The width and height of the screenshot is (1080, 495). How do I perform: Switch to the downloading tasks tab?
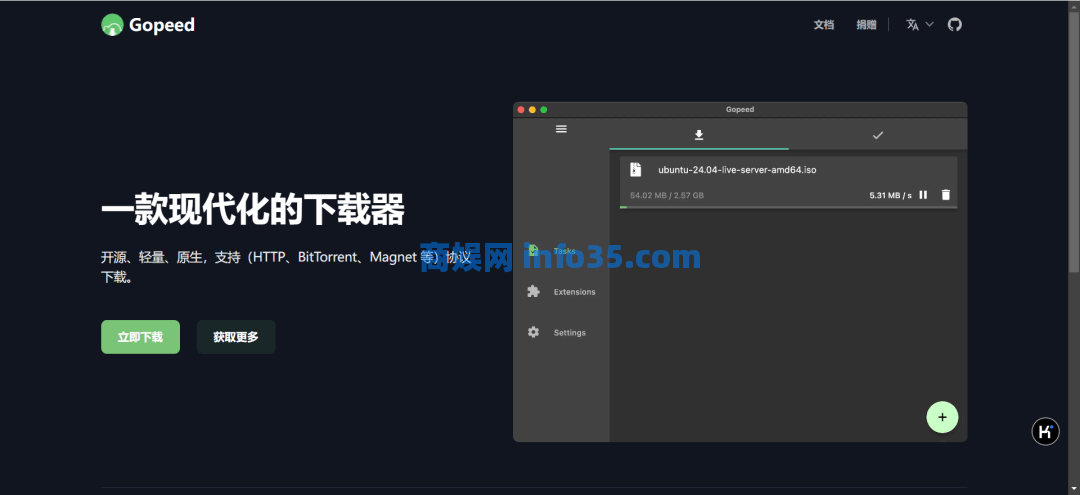(699, 134)
